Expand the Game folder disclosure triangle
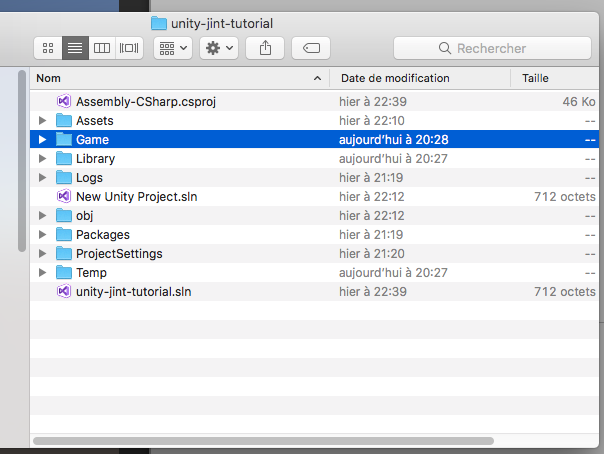The height and width of the screenshot is (454, 604). [42, 140]
